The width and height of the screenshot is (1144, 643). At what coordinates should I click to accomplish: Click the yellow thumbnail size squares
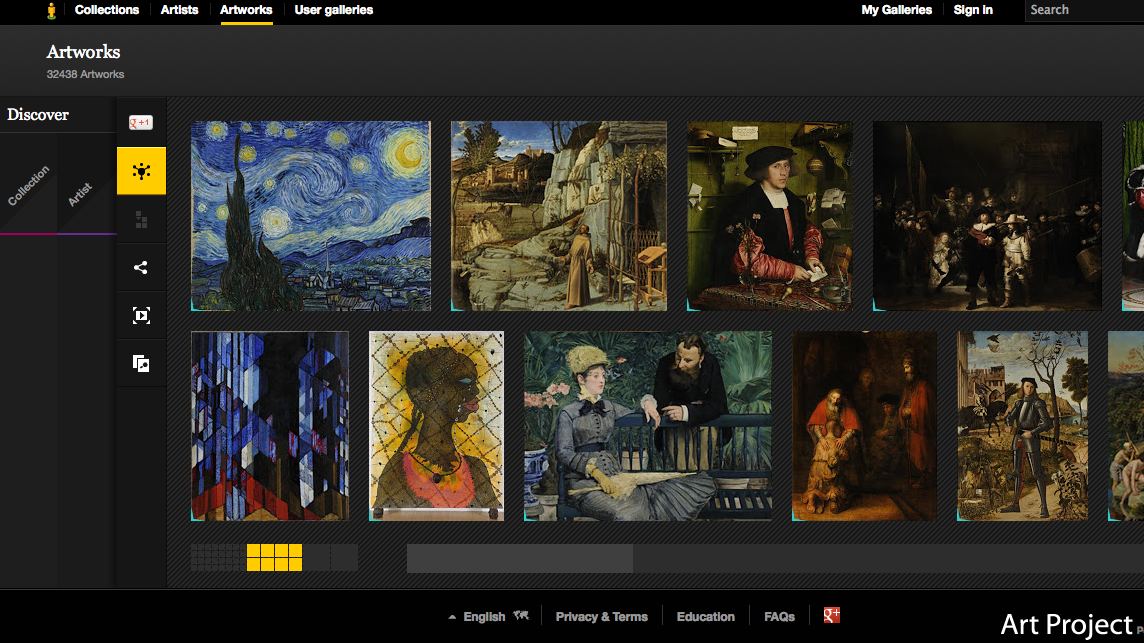coord(274,558)
